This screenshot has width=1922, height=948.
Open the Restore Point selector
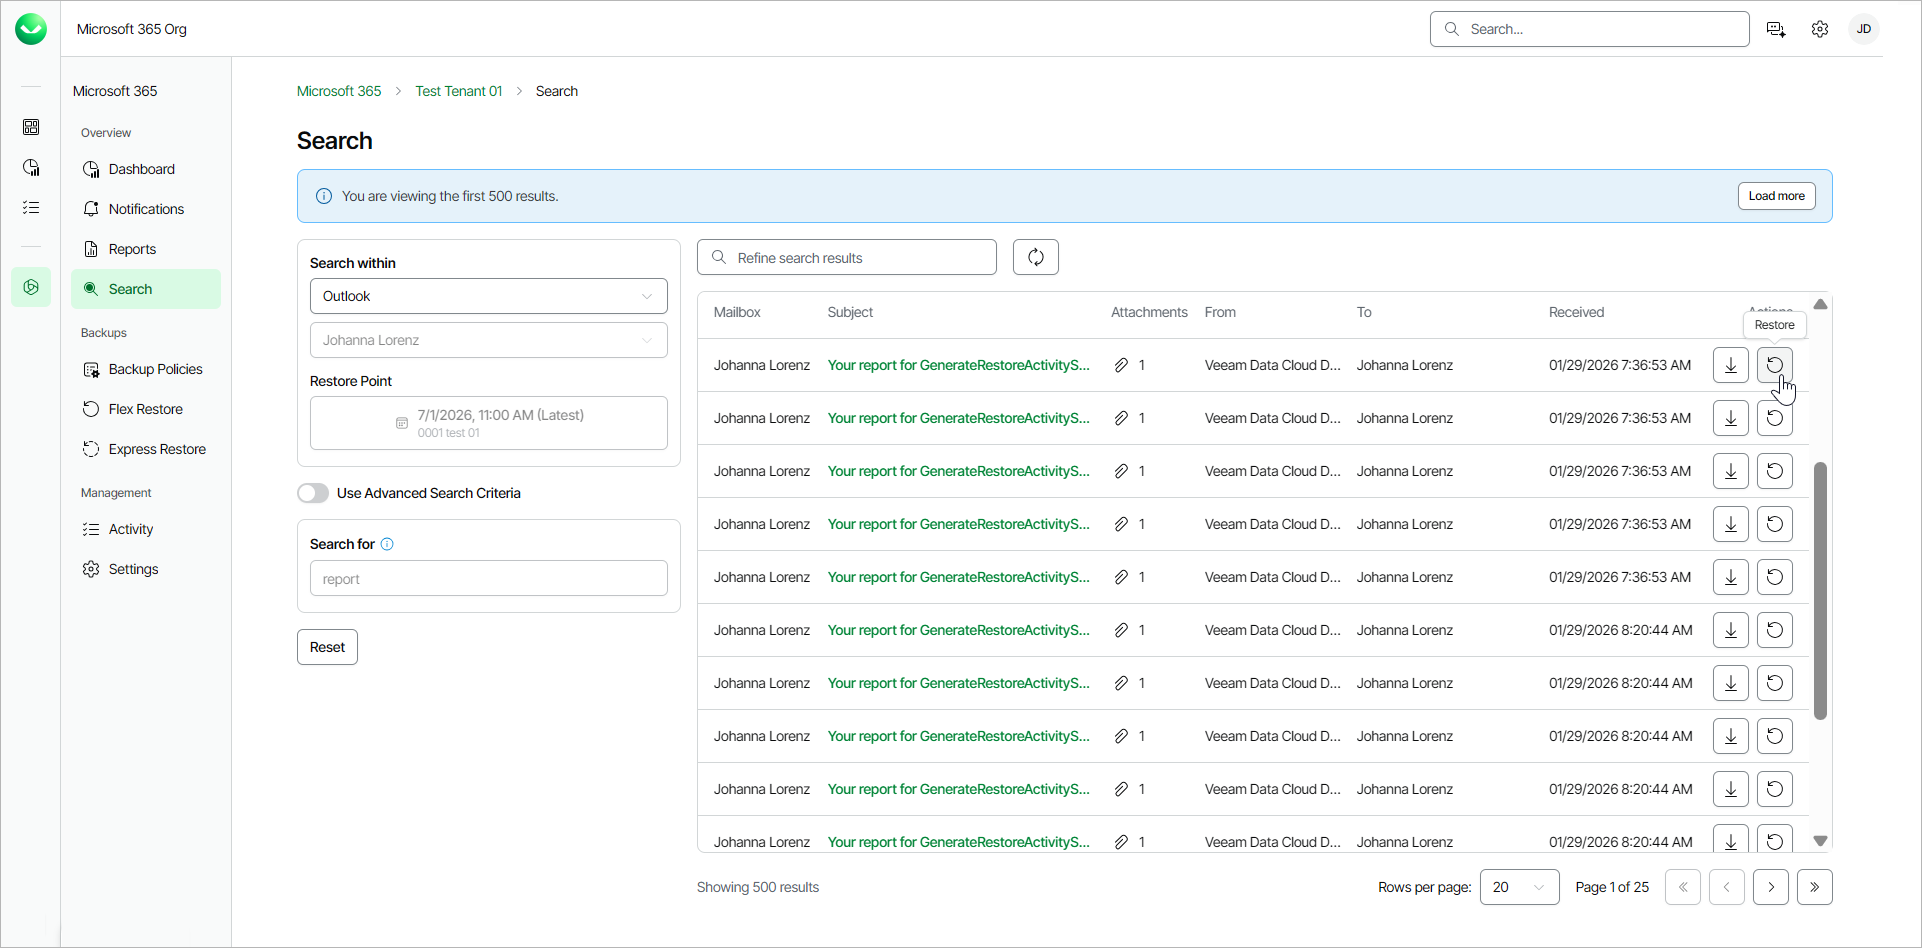489,423
